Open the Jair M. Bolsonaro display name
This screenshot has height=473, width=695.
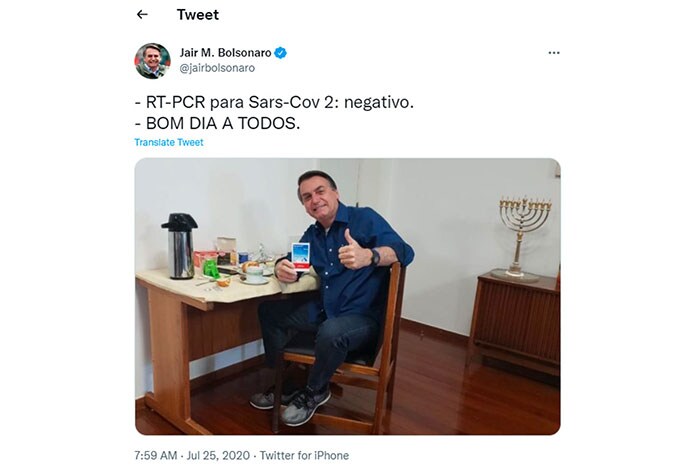pos(225,53)
